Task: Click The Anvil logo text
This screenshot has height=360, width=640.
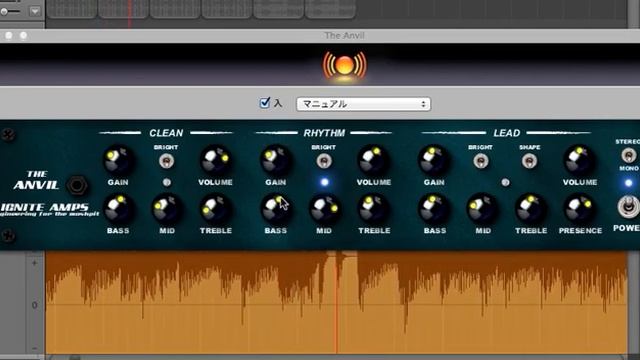Action: click(37, 180)
